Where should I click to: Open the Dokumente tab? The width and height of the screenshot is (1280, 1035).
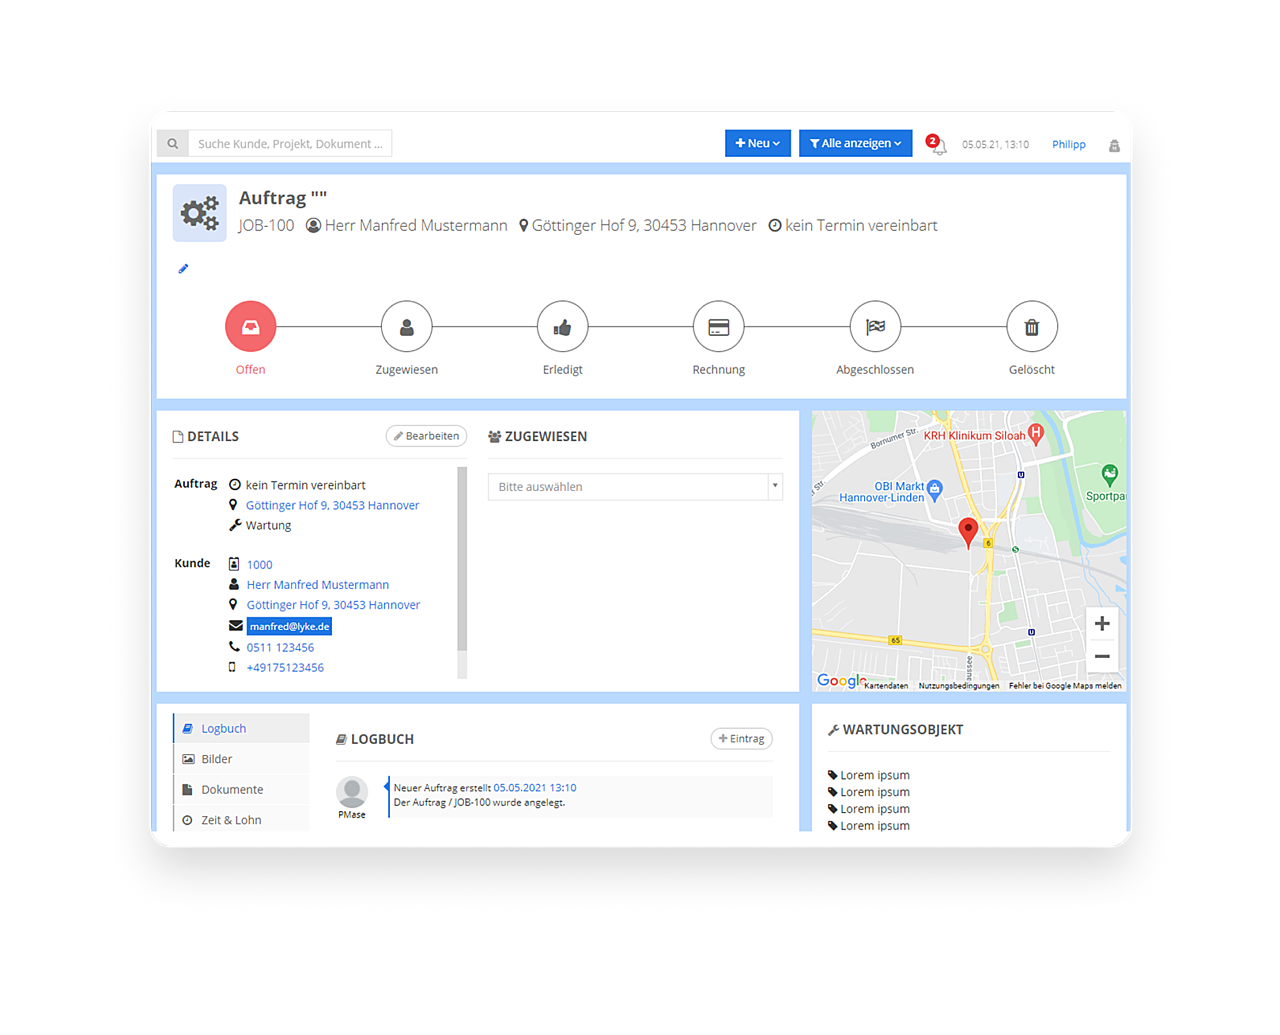[x=232, y=790]
